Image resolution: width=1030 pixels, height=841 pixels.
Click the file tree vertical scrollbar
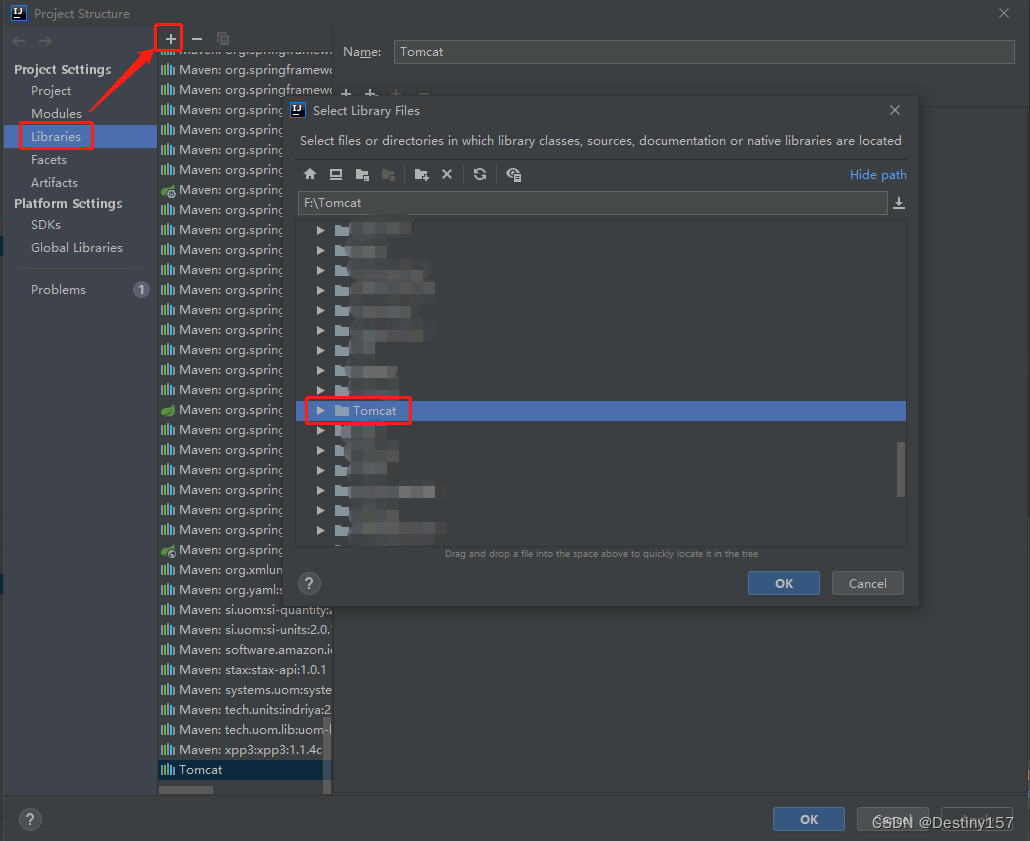click(901, 469)
